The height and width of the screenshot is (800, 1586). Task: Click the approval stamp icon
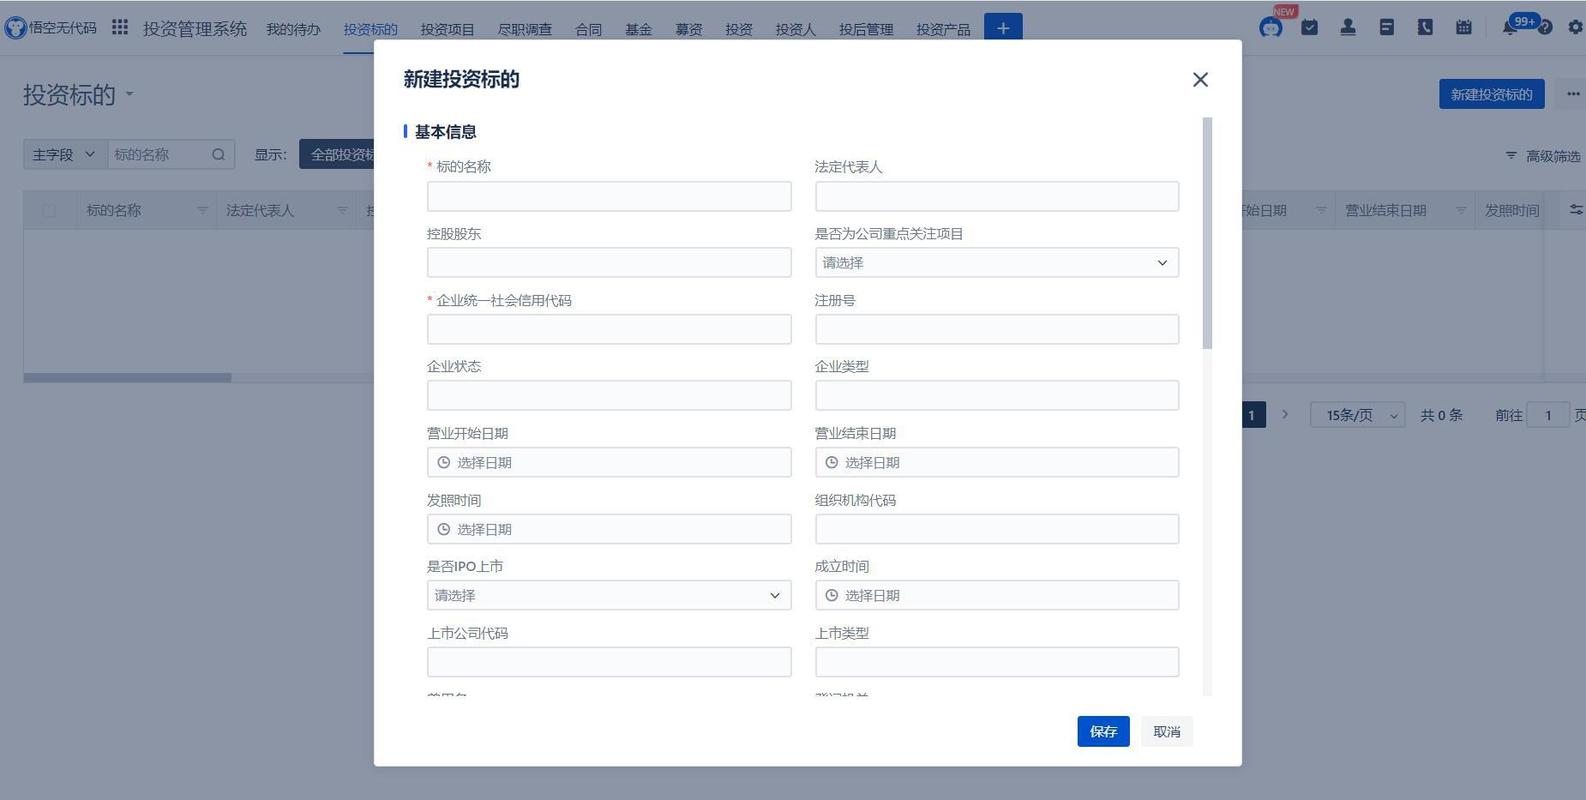1348,28
